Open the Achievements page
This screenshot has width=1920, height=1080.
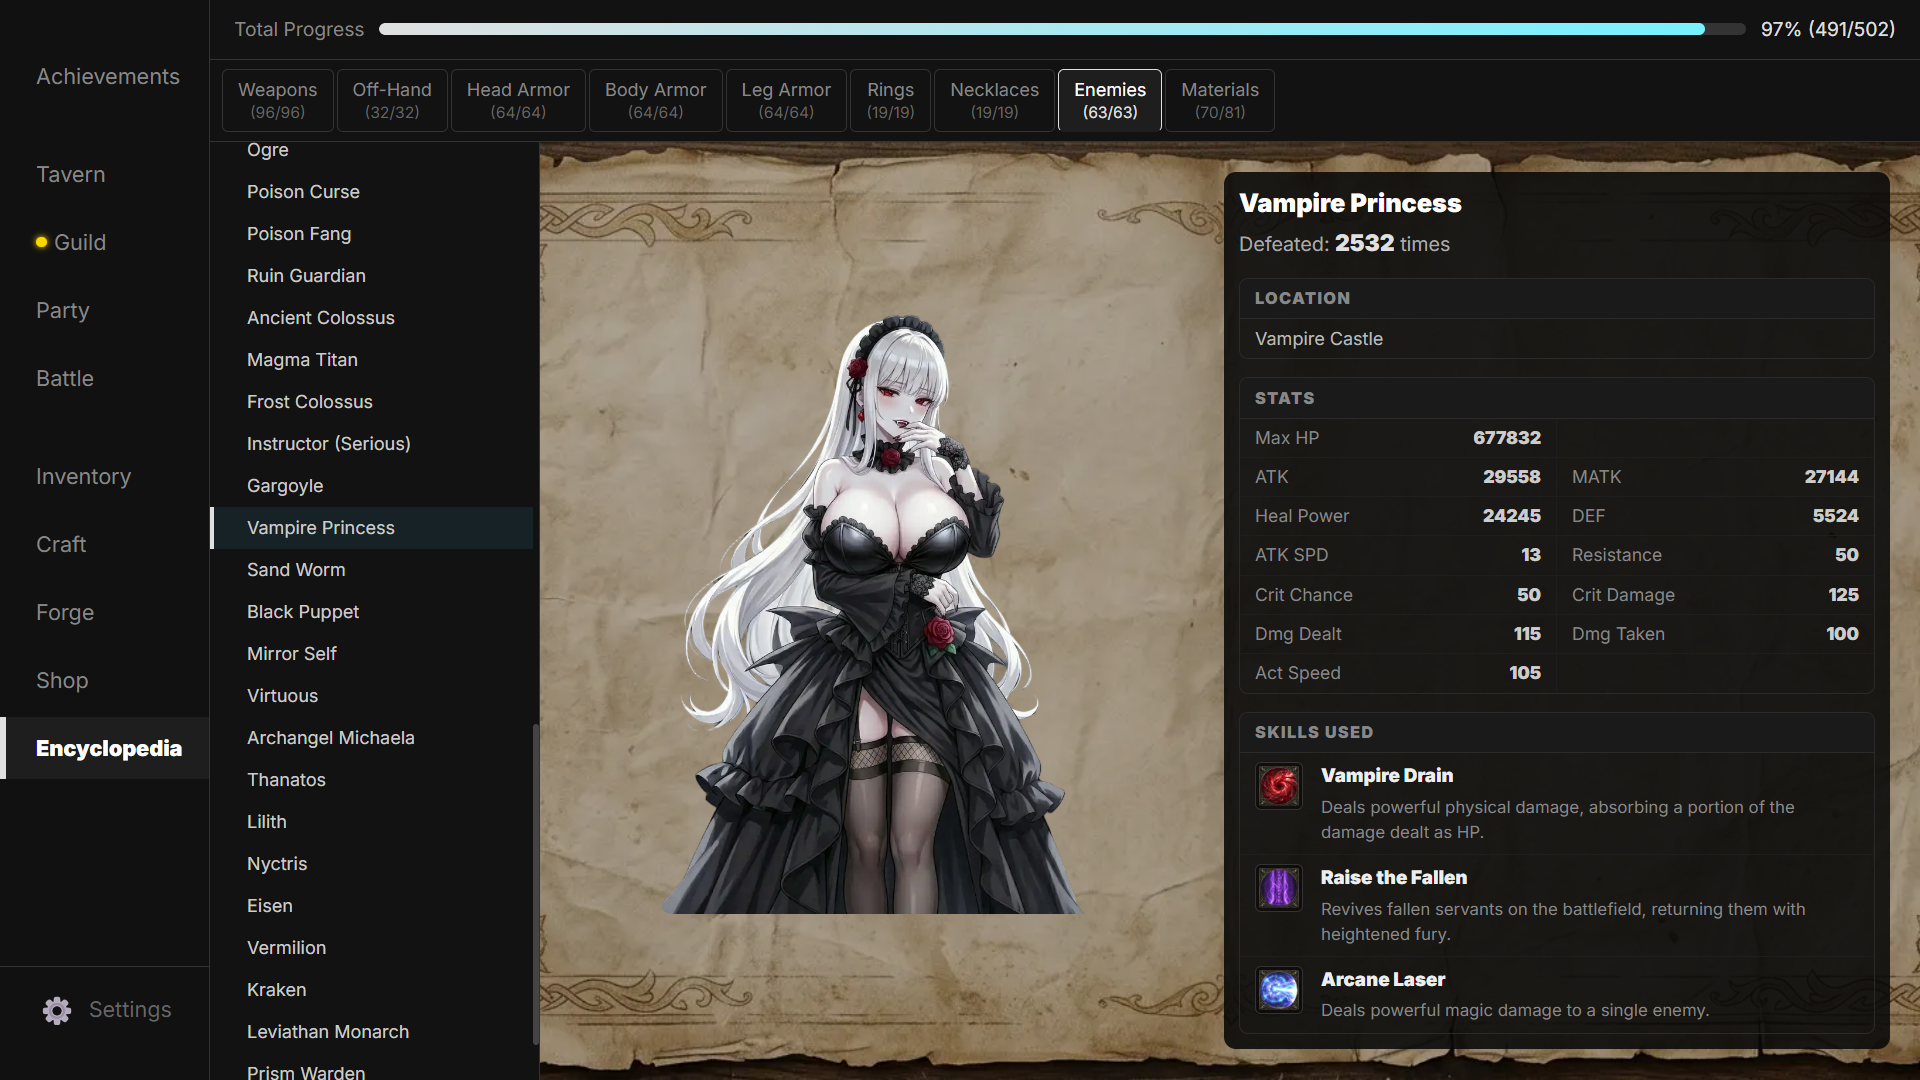[108, 77]
